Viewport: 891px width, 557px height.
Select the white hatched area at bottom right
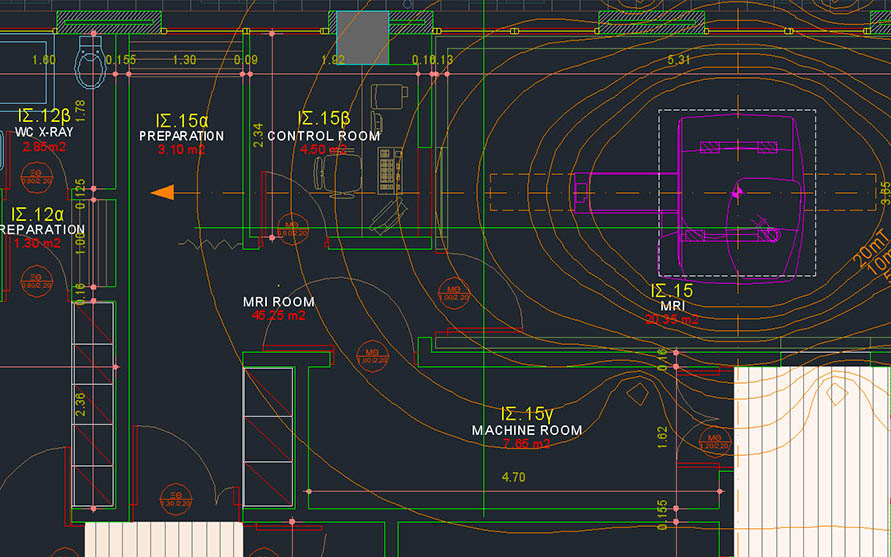pos(812,460)
